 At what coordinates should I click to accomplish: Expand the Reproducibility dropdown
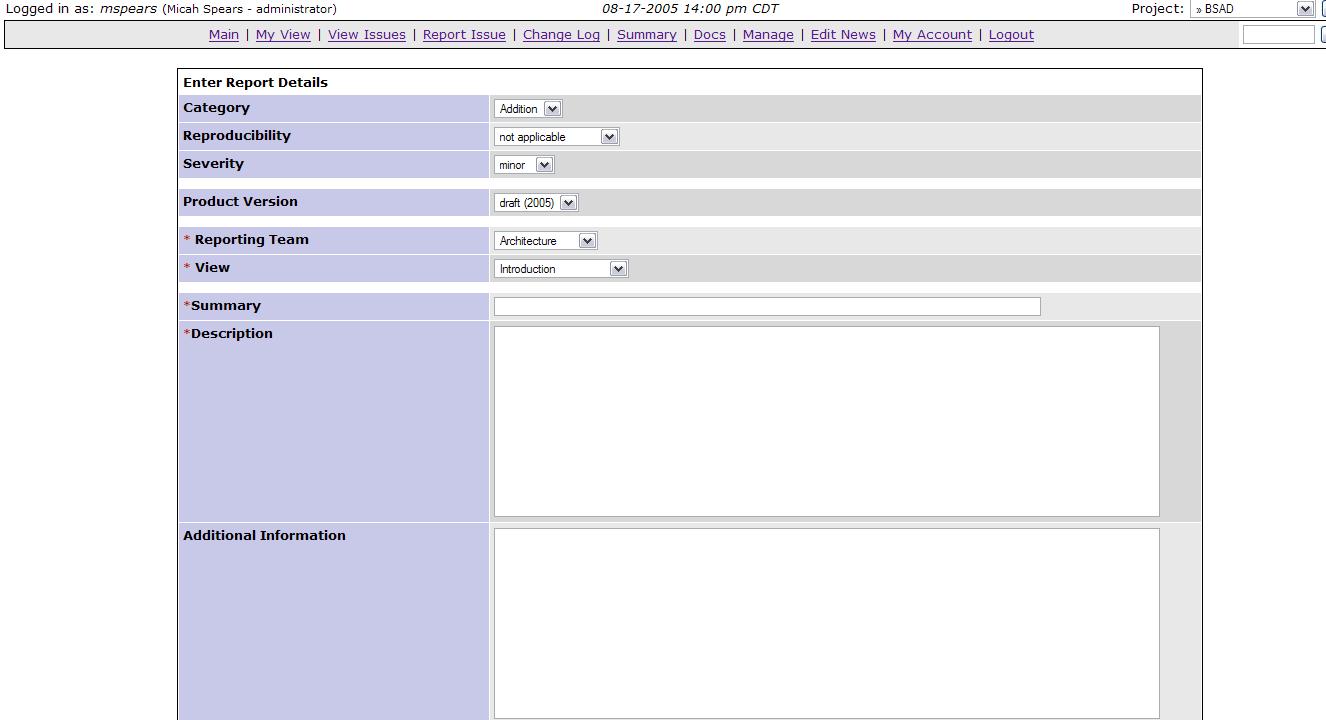[x=556, y=137]
